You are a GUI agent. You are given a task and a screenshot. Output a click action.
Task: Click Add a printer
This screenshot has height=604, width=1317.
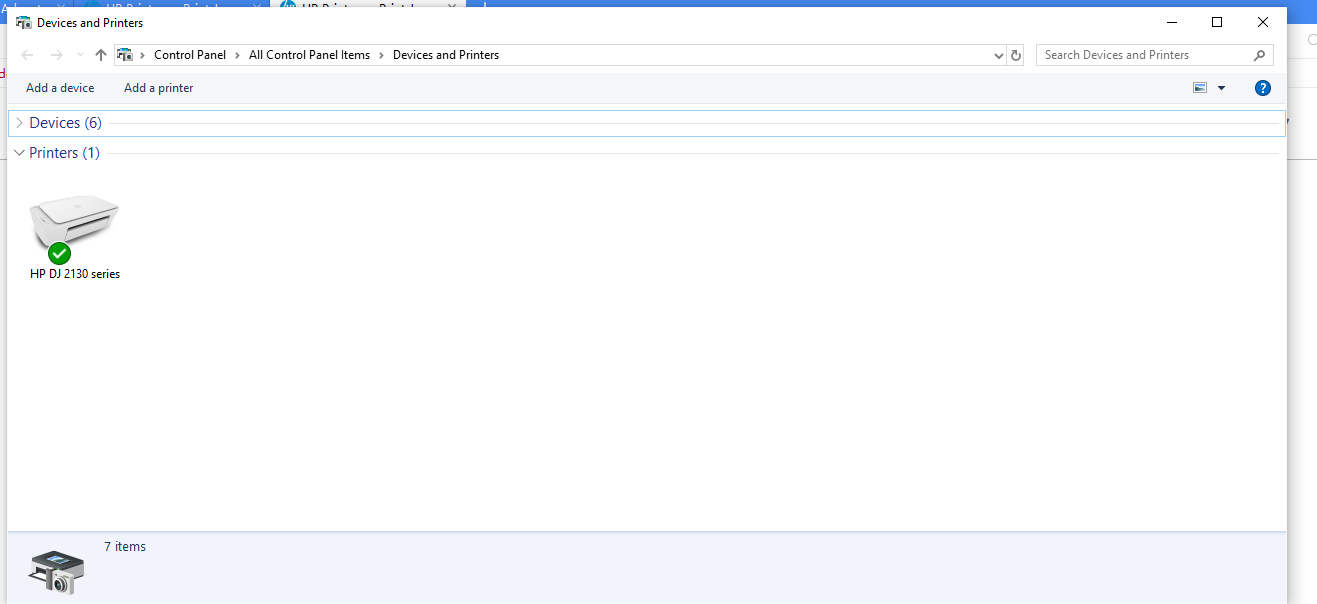click(159, 88)
